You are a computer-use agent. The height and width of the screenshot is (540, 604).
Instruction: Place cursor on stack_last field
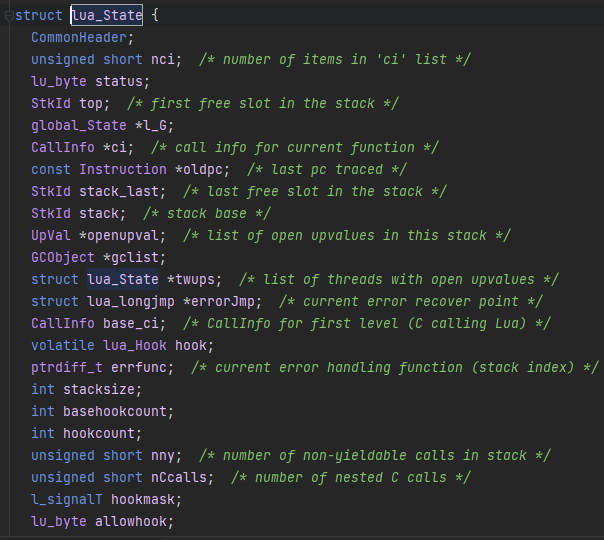point(119,191)
